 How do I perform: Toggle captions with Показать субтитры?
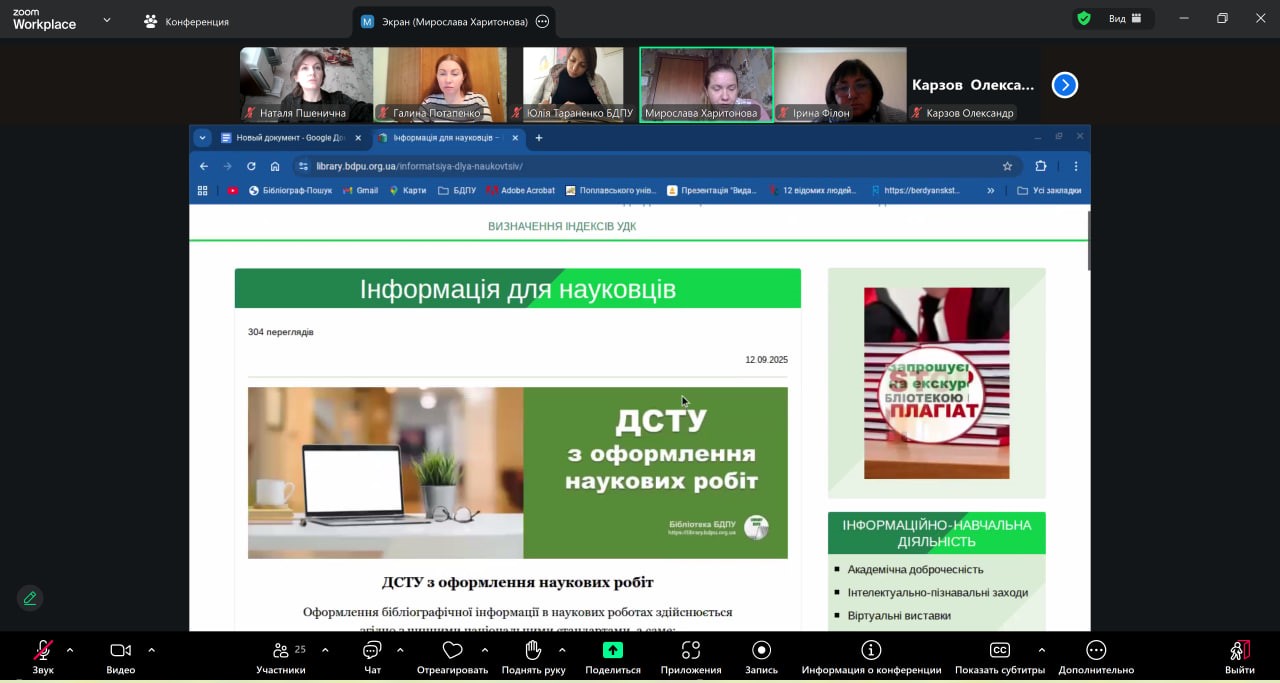tap(999, 655)
